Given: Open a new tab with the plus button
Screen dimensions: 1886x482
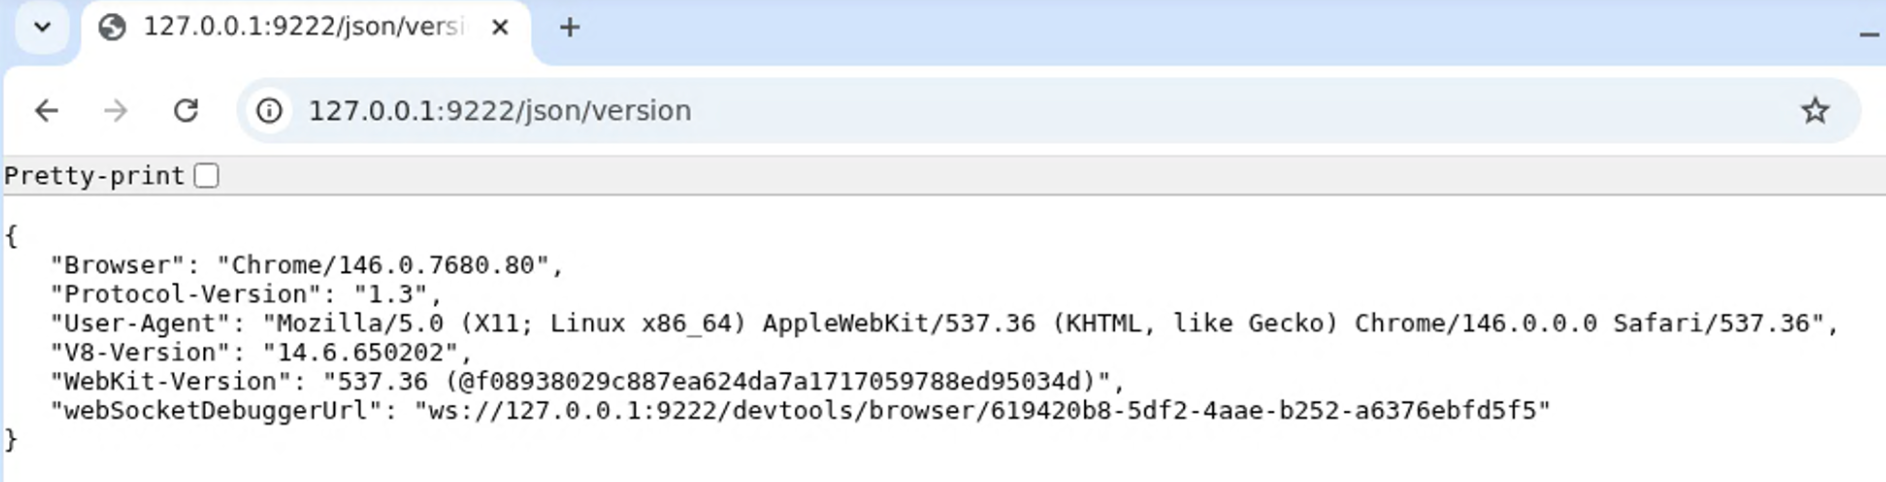Looking at the screenshot, I should [x=569, y=28].
